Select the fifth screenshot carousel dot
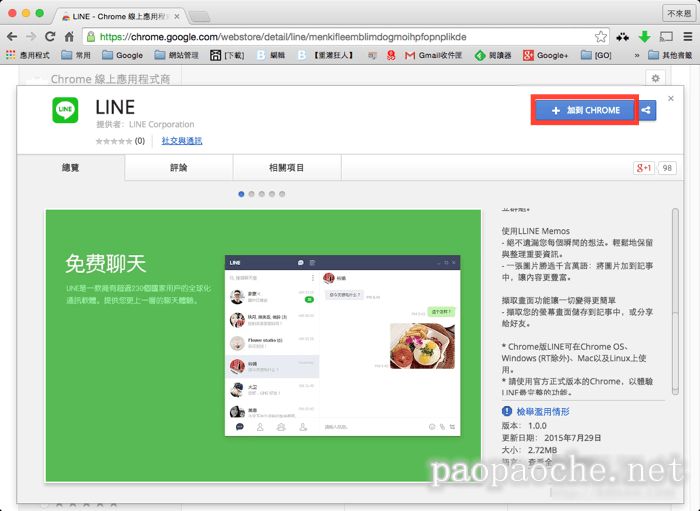The height and width of the screenshot is (511, 700). point(282,194)
